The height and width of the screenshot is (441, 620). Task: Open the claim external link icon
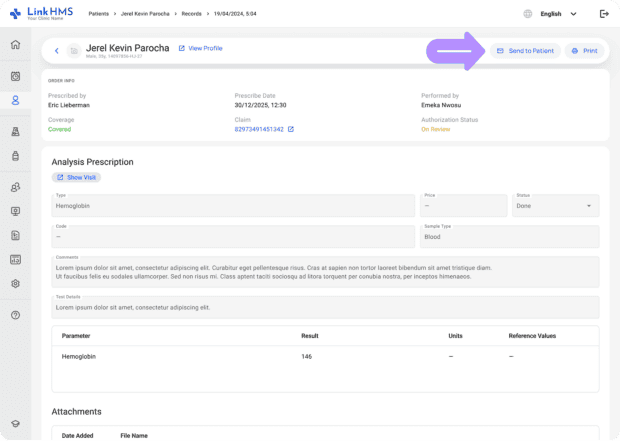click(291, 129)
